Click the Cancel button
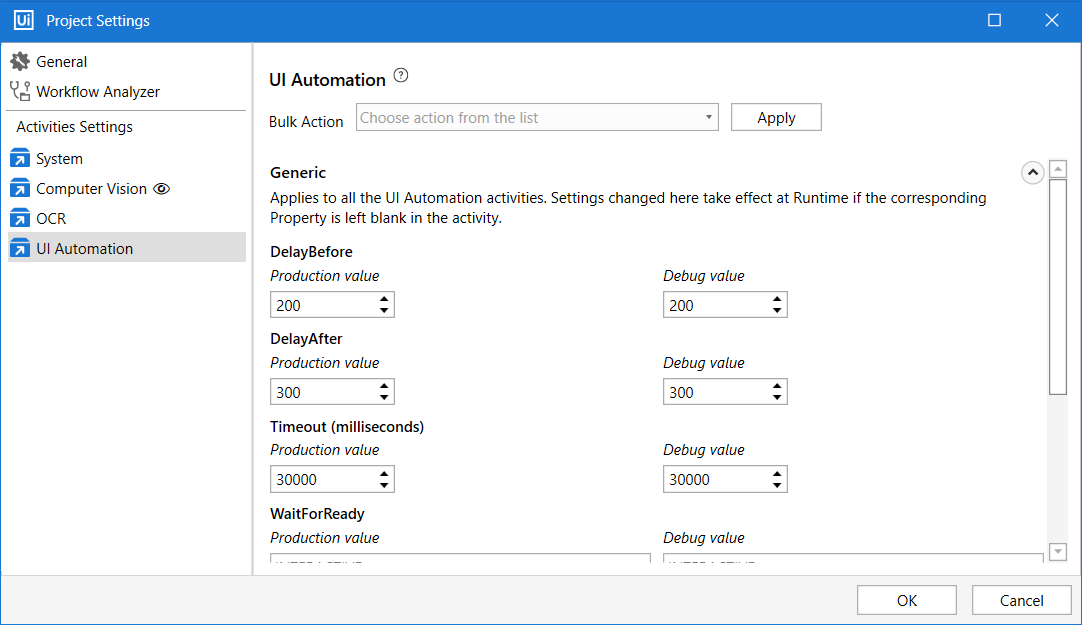This screenshot has height=625, width=1082. click(x=1021, y=600)
